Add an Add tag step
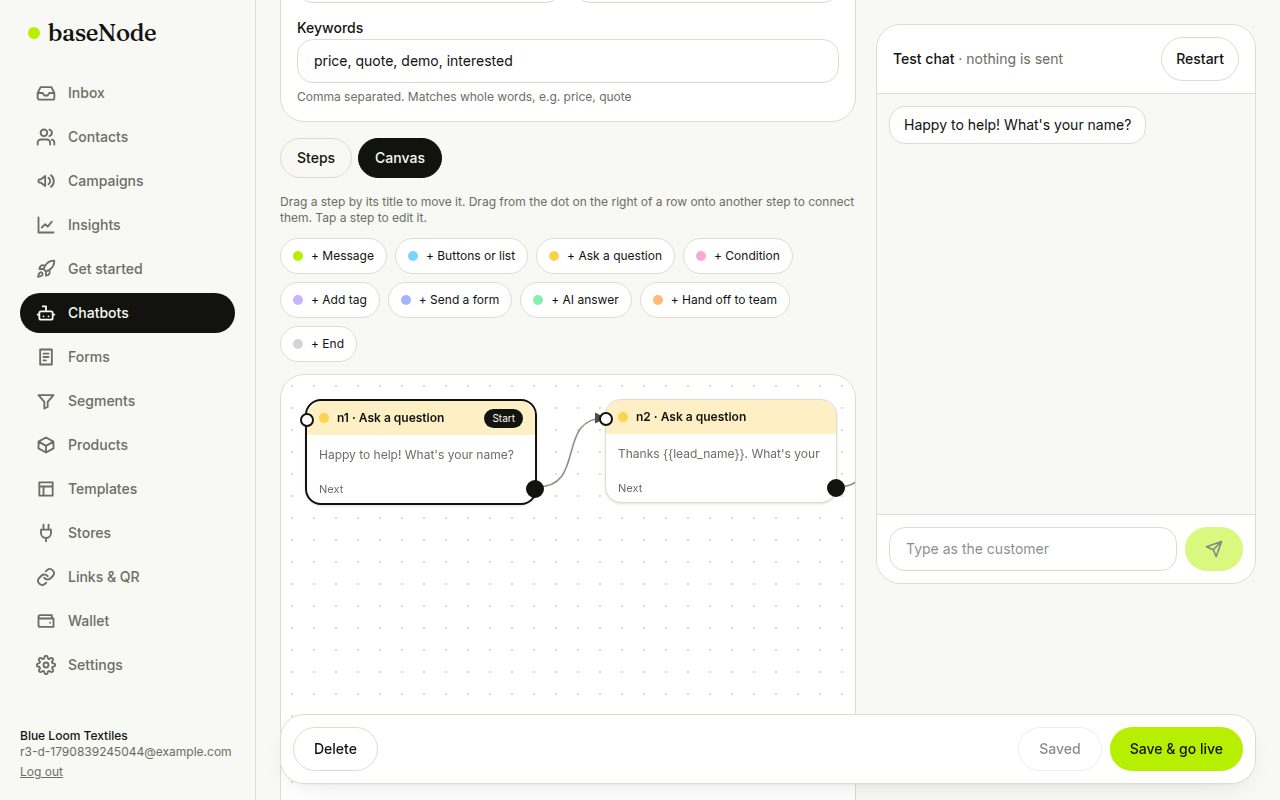Screen dimensions: 1280x800 pyautogui.click(x=330, y=300)
